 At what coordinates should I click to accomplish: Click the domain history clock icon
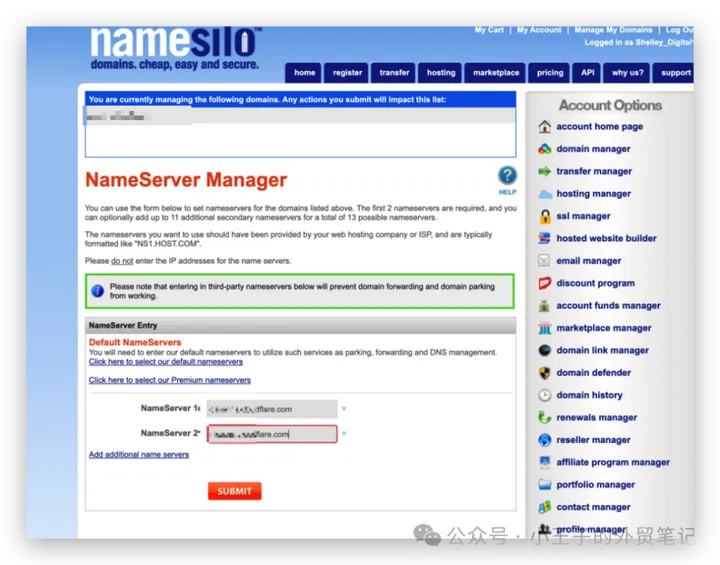click(x=545, y=395)
